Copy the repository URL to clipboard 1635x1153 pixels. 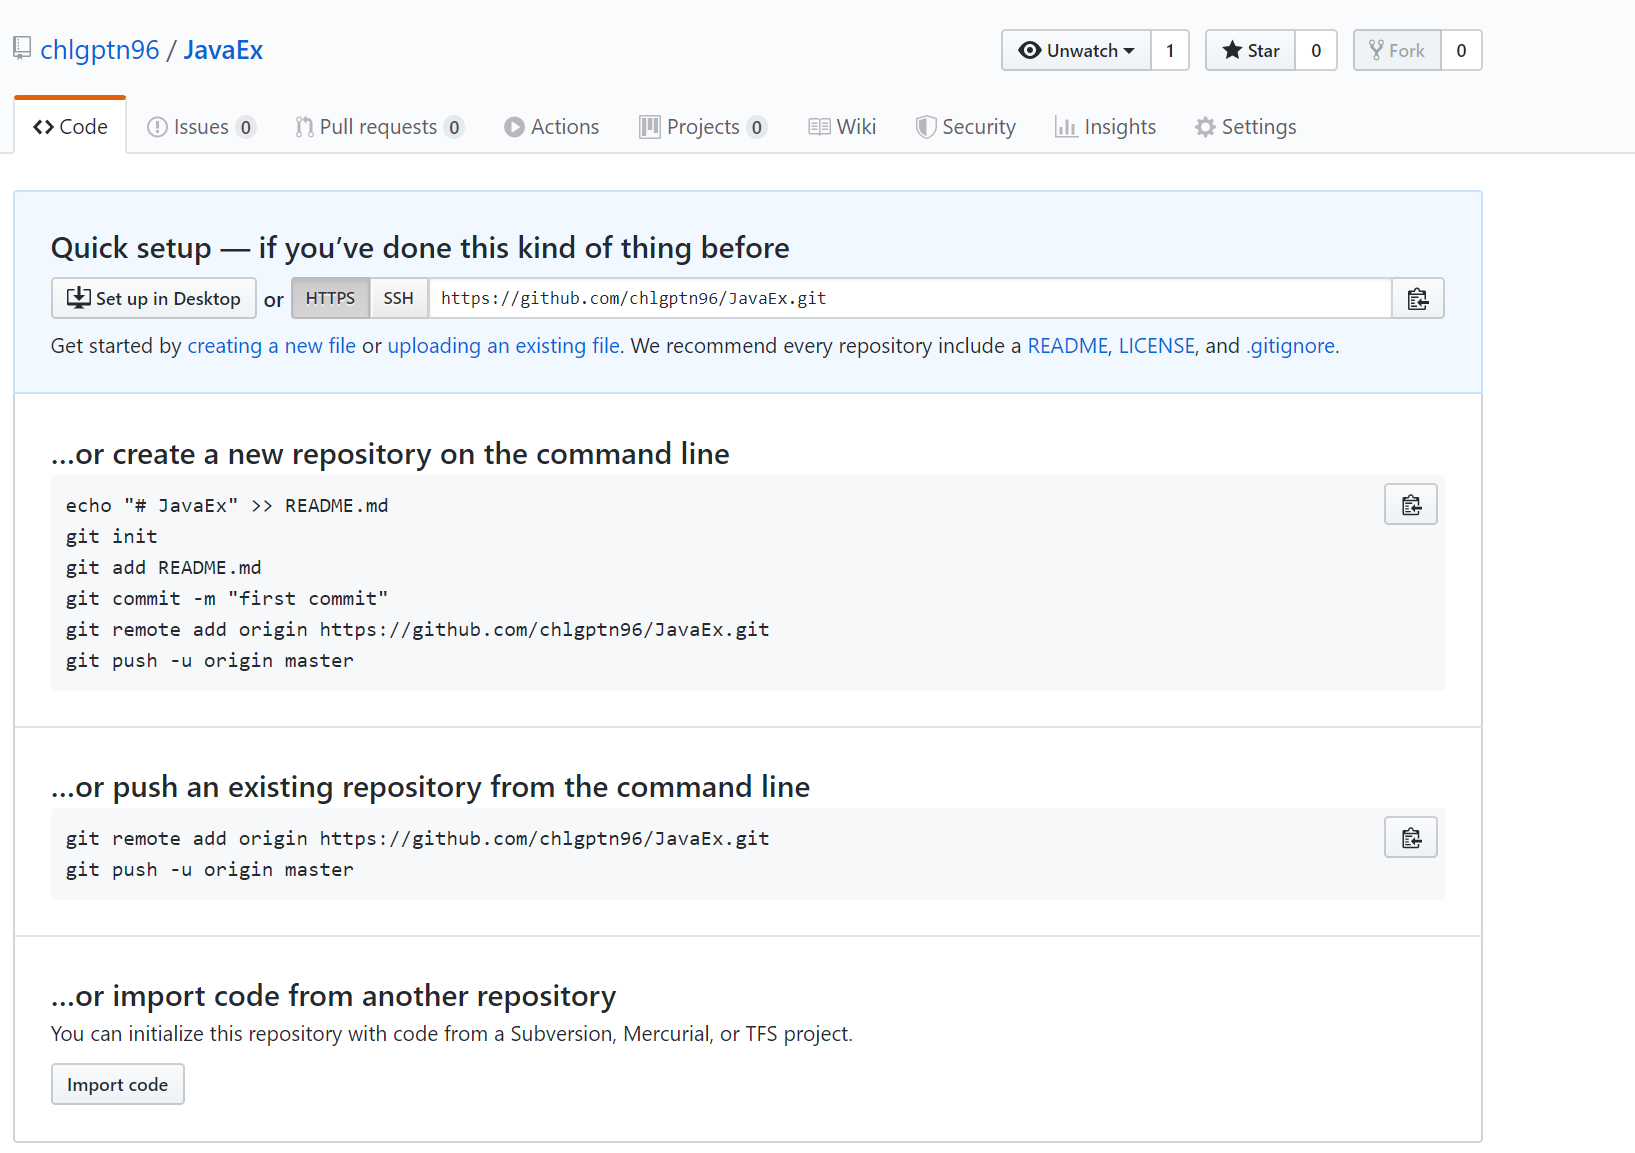click(x=1417, y=298)
